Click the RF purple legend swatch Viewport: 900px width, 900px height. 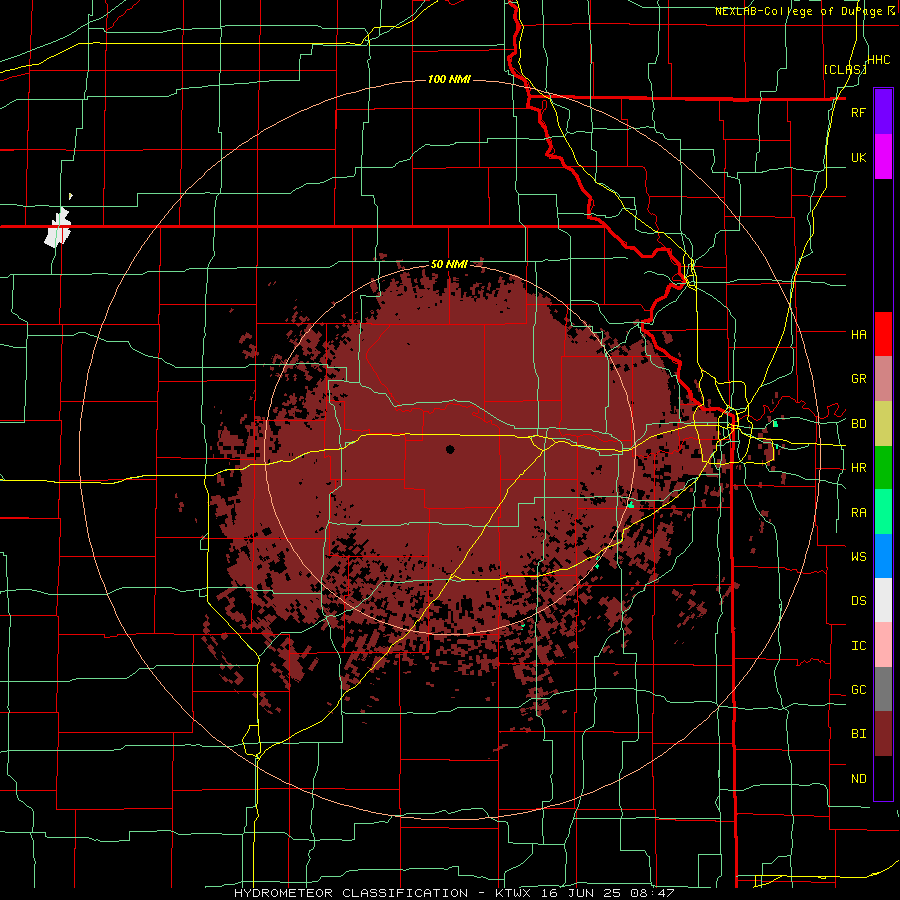pyautogui.click(x=883, y=112)
